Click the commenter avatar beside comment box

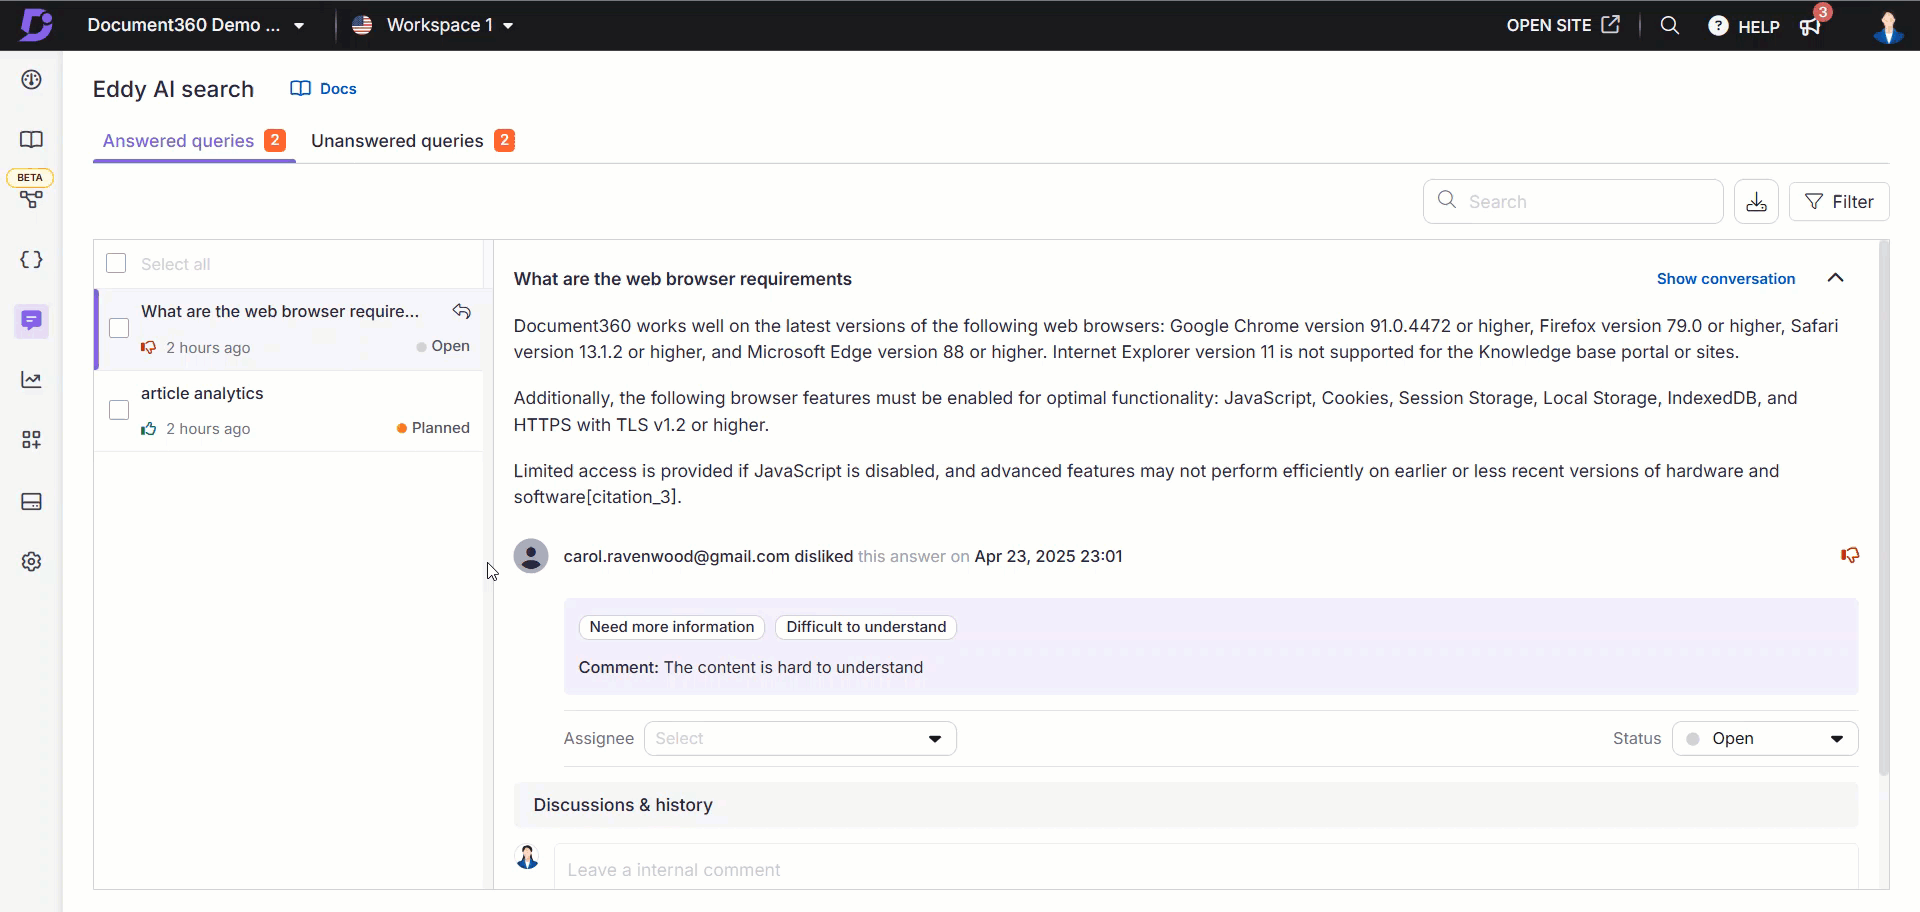click(527, 857)
